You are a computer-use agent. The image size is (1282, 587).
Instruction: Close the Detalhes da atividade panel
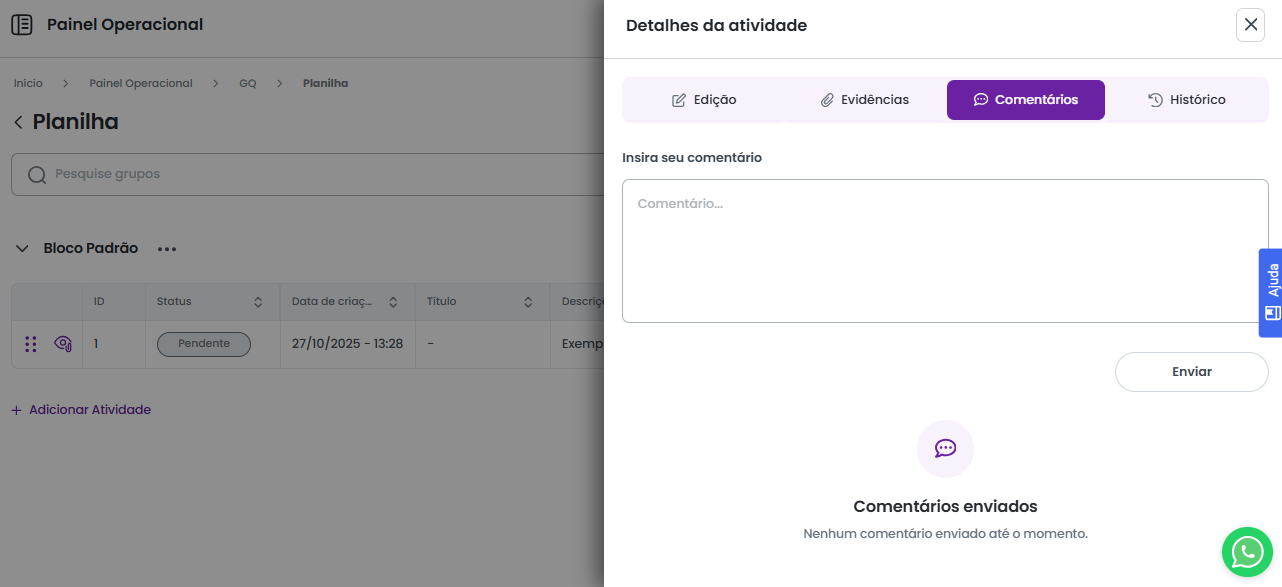1250,25
